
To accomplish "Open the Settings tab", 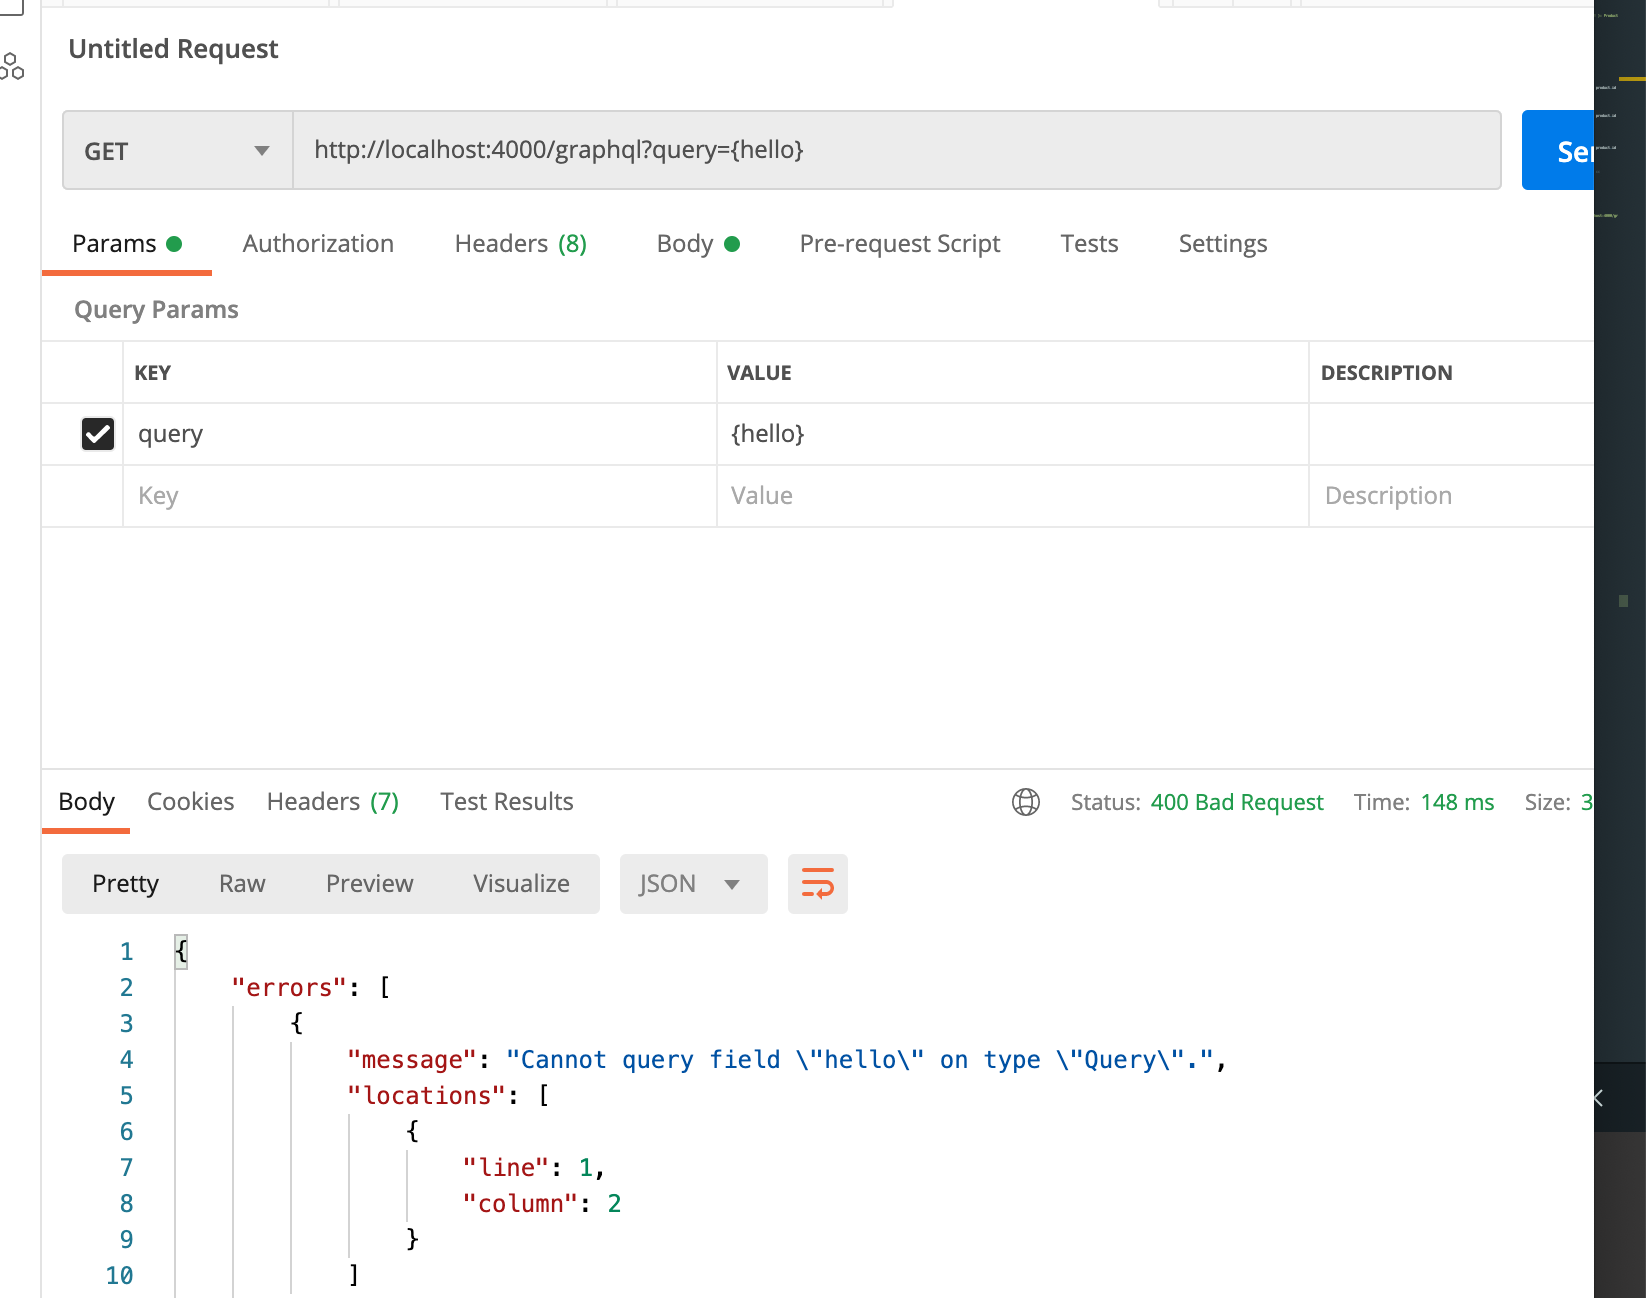I will (x=1223, y=244).
